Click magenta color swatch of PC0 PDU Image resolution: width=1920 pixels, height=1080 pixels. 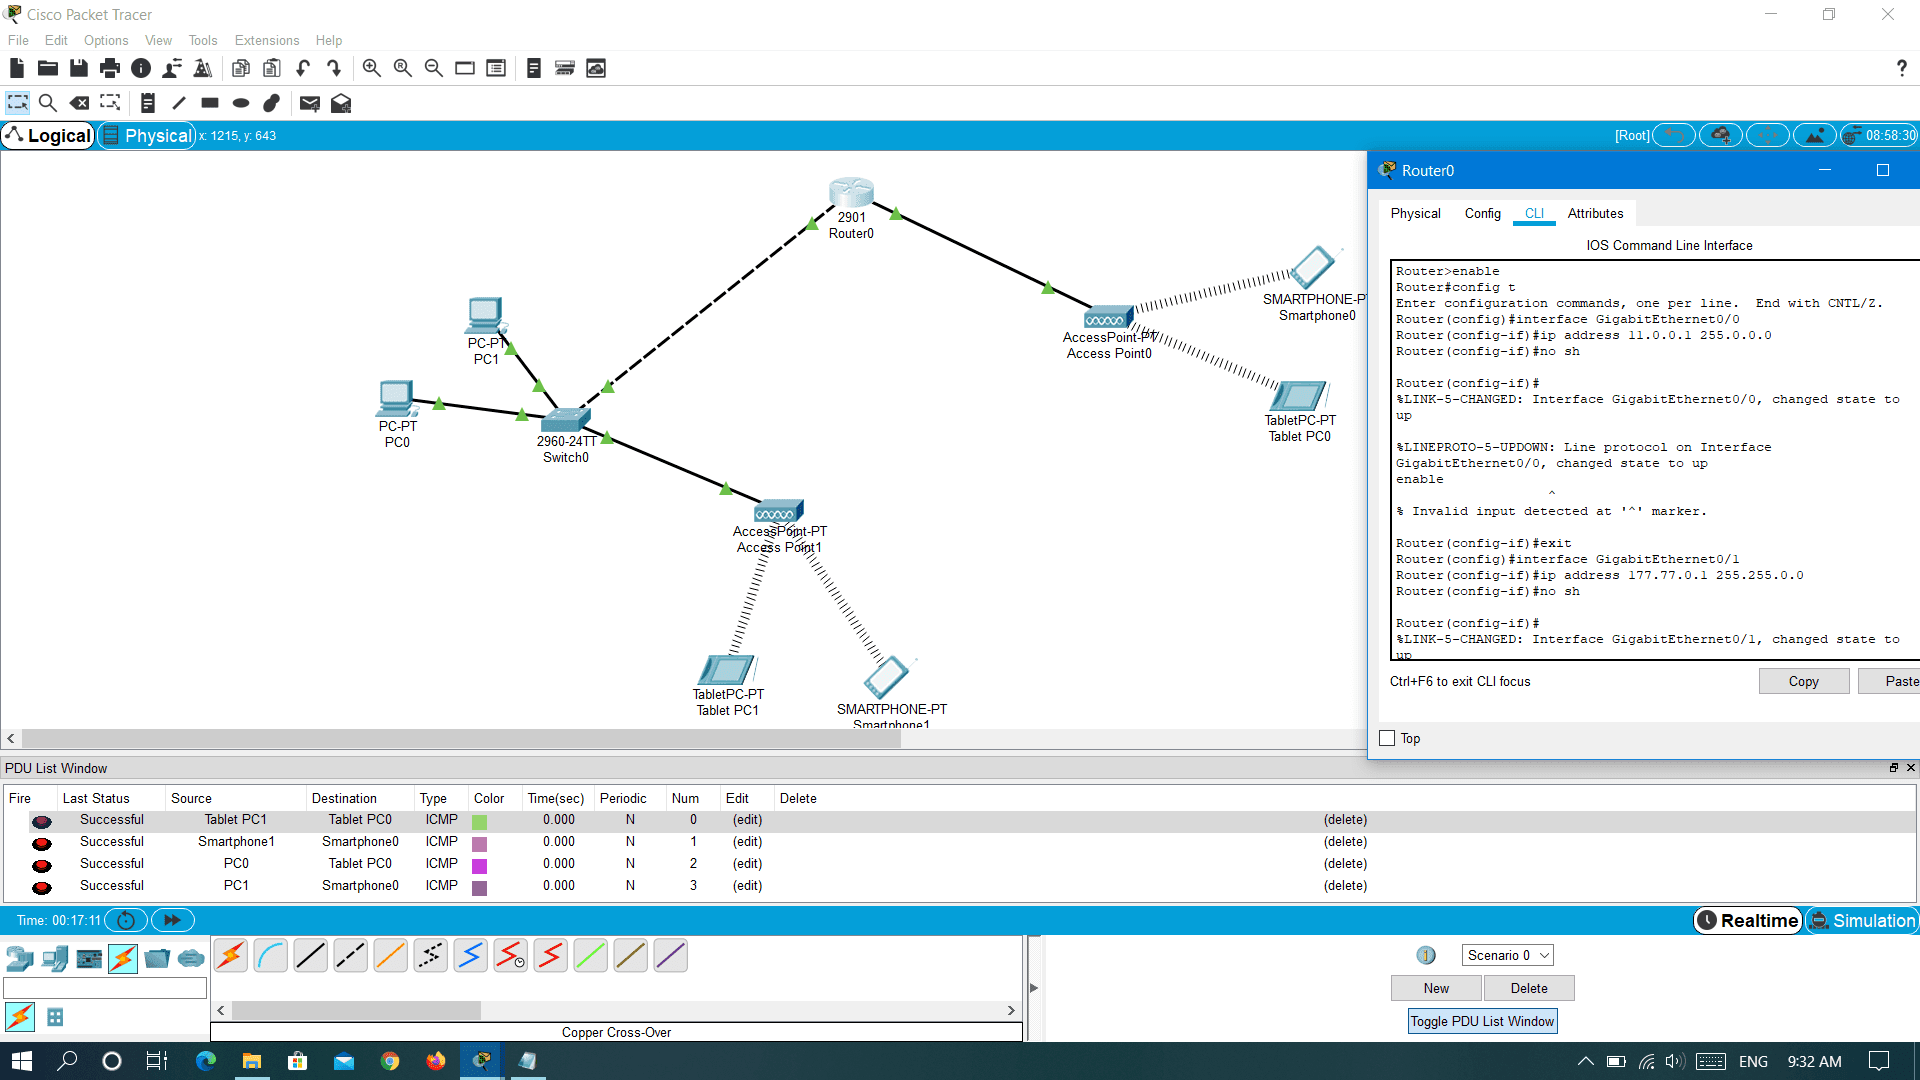point(479,866)
